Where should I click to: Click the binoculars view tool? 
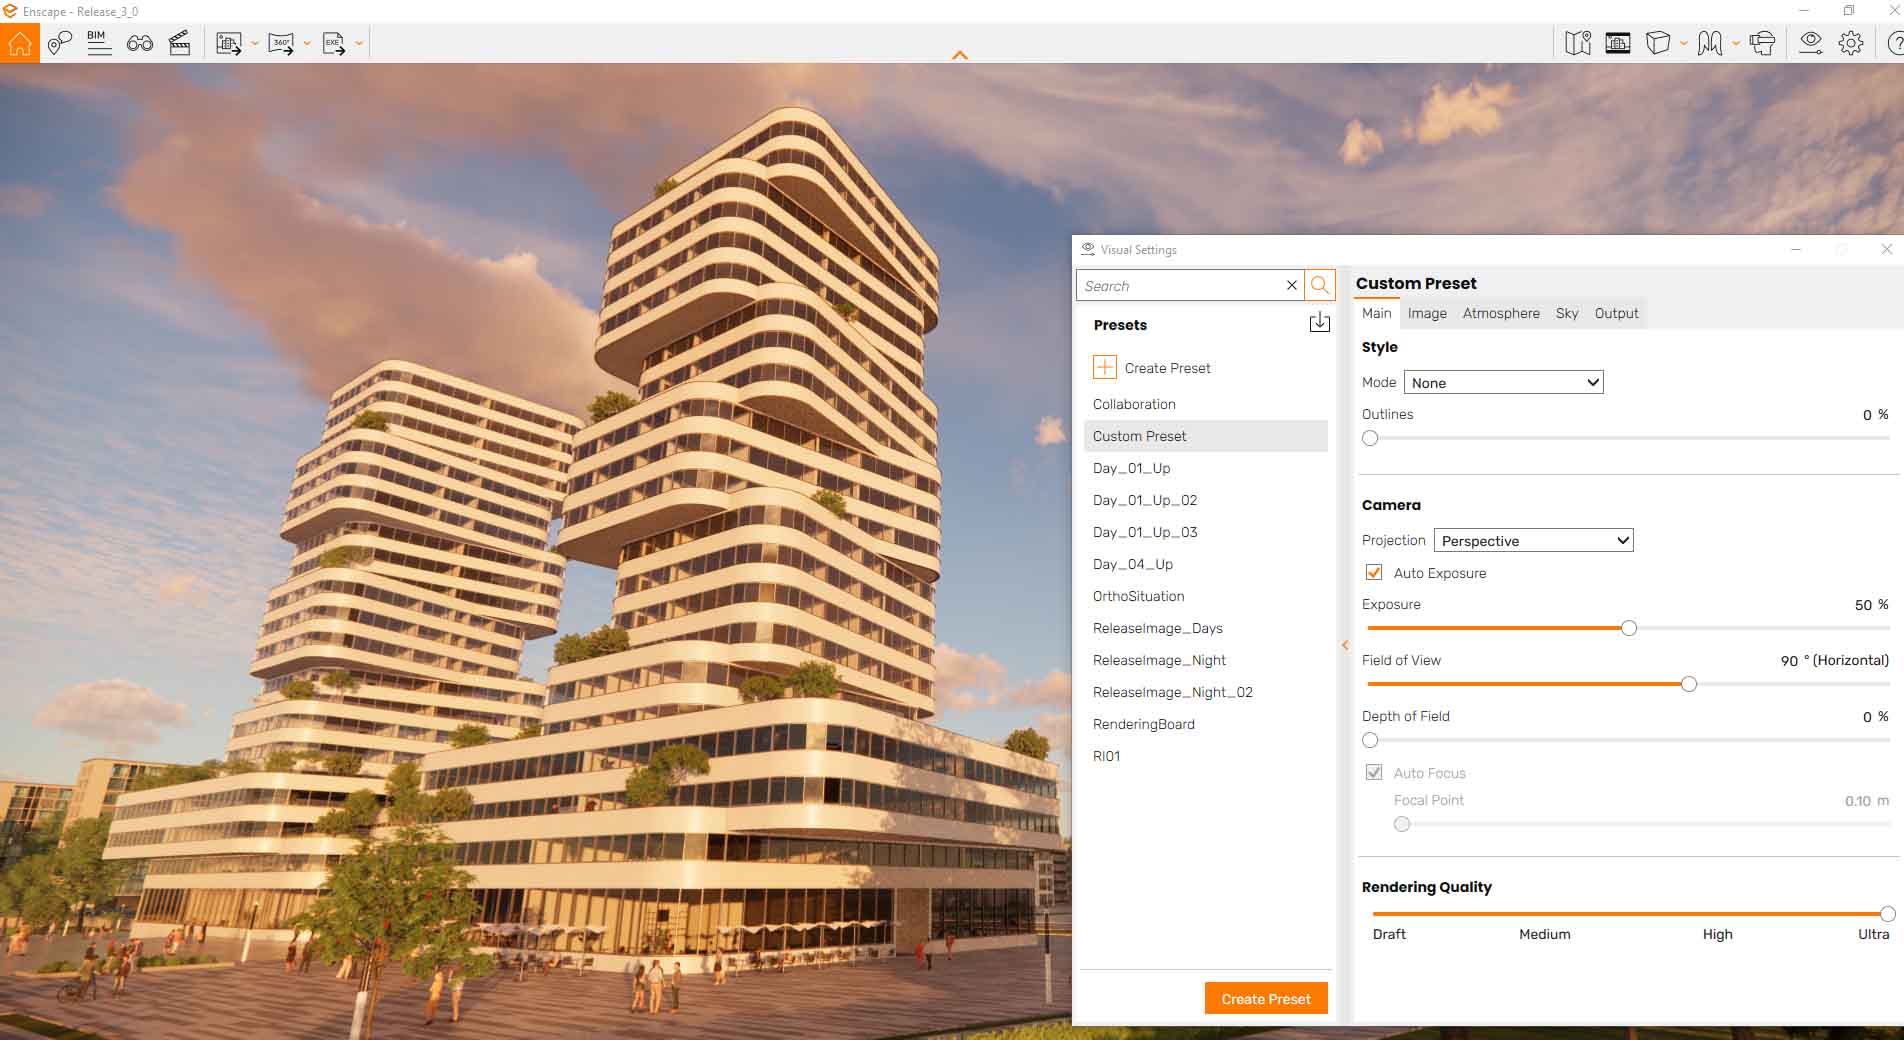pos(140,42)
